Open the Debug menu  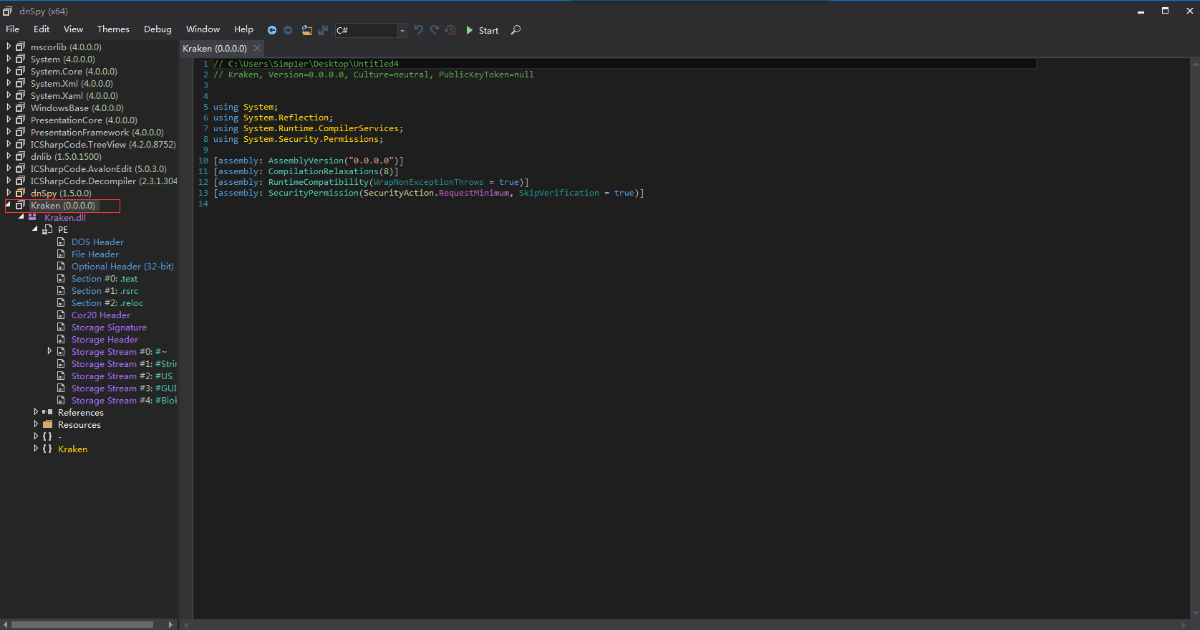157,30
